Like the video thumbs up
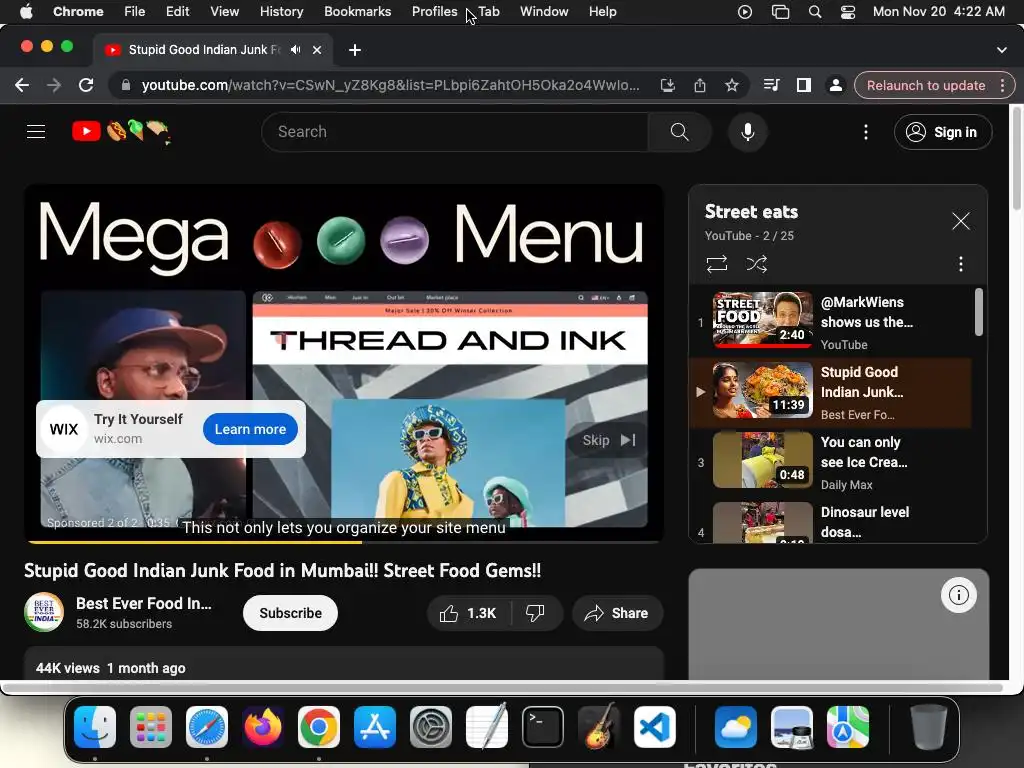Image resolution: width=1024 pixels, height=768 pixels. (x=469, y=613)
